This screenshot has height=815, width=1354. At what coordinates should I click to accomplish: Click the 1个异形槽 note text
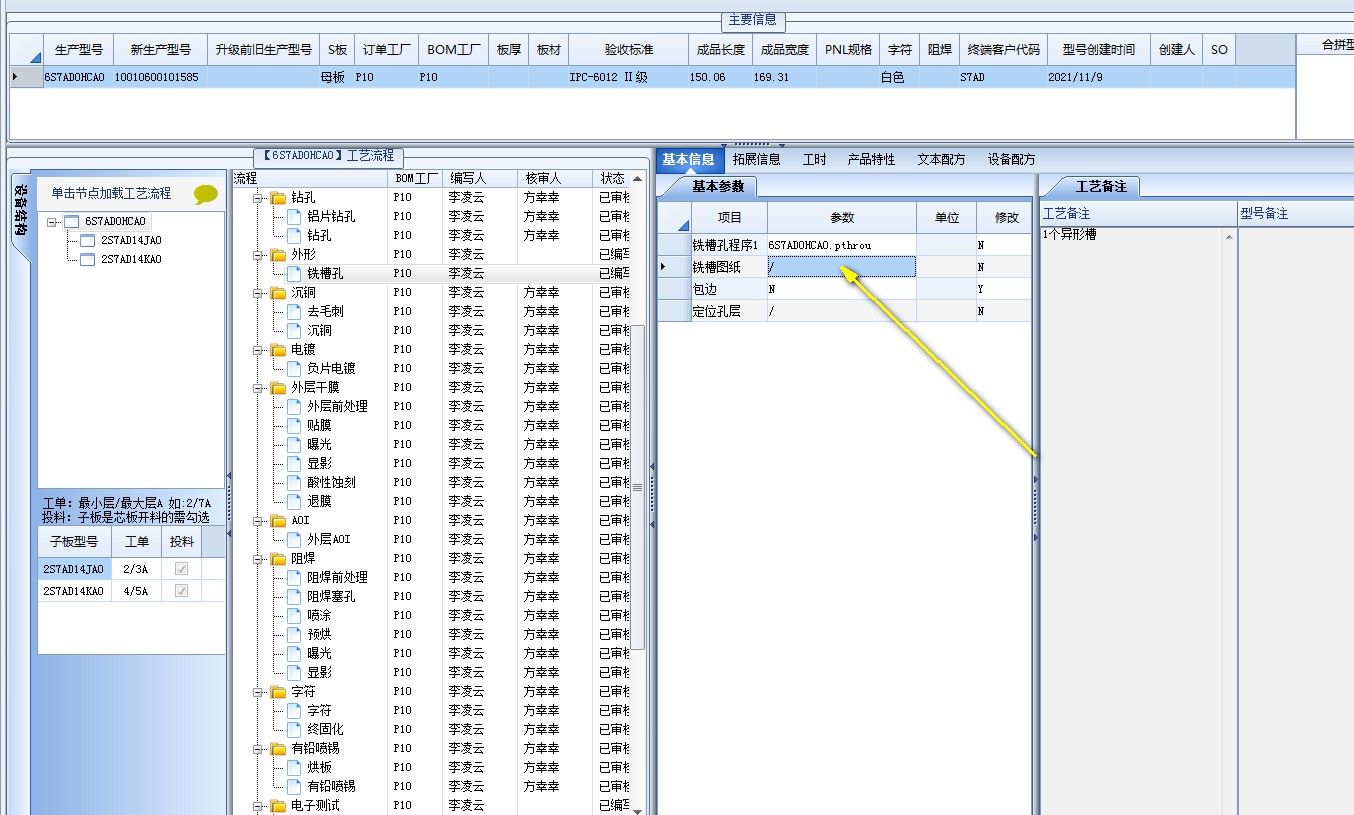1069,235
